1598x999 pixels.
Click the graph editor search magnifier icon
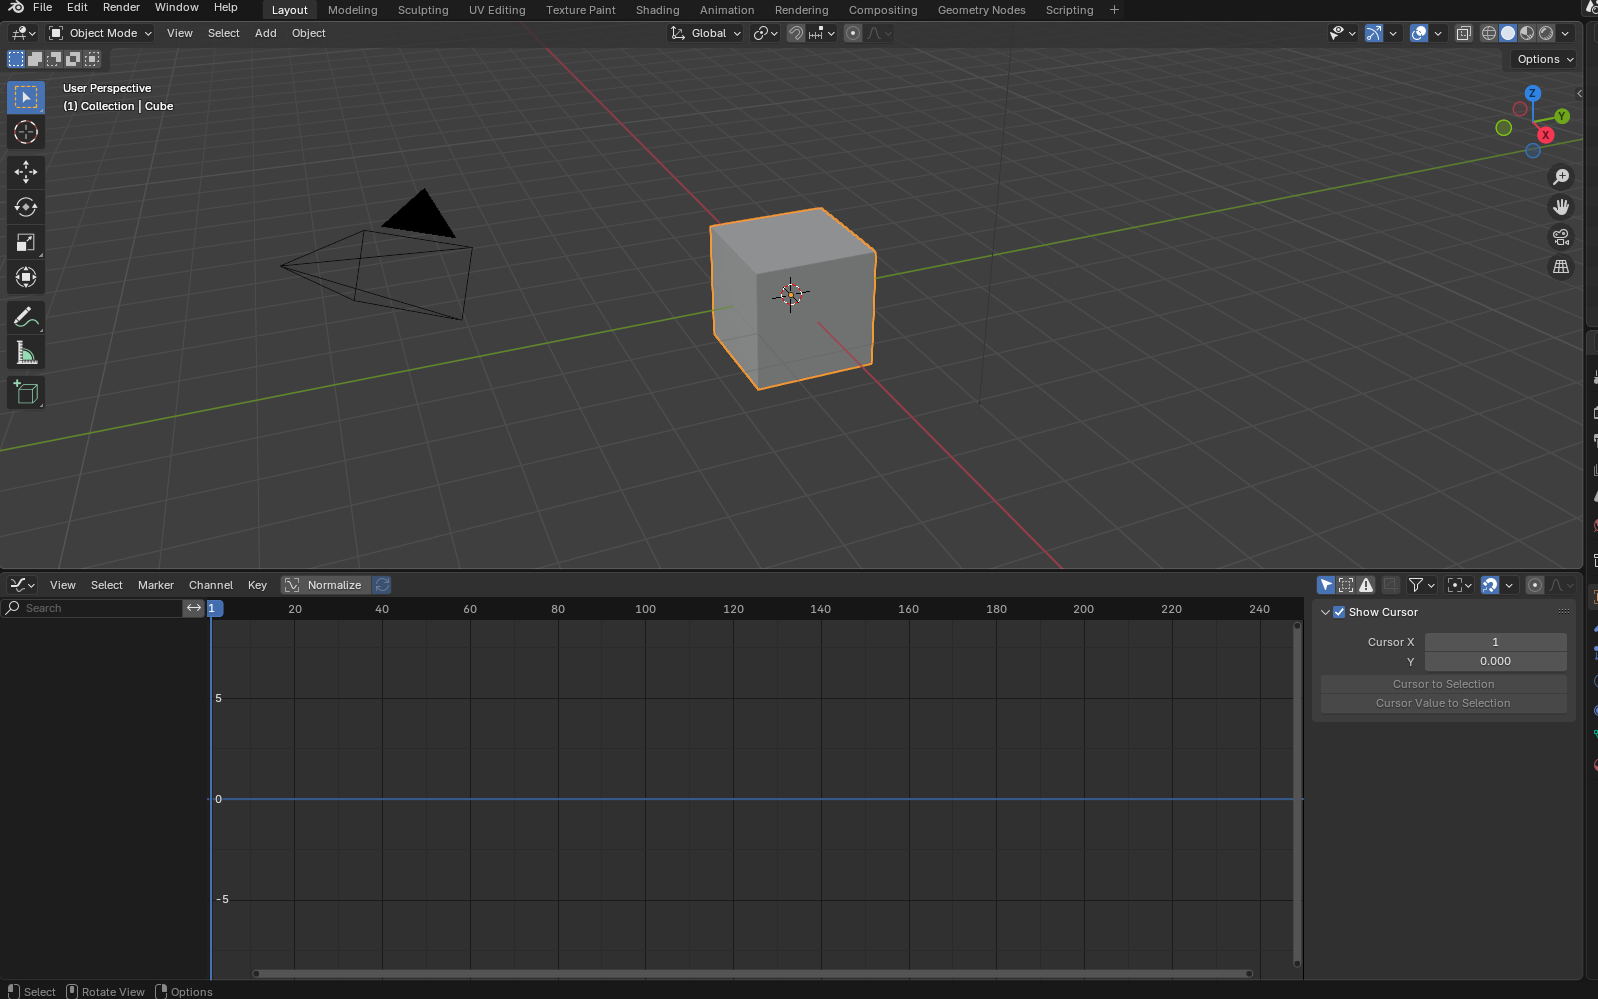tap(13, 608)
